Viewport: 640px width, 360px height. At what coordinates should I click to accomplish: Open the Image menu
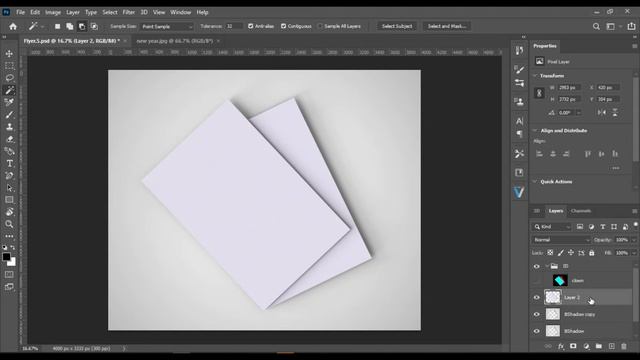click(x=53, y=12)
